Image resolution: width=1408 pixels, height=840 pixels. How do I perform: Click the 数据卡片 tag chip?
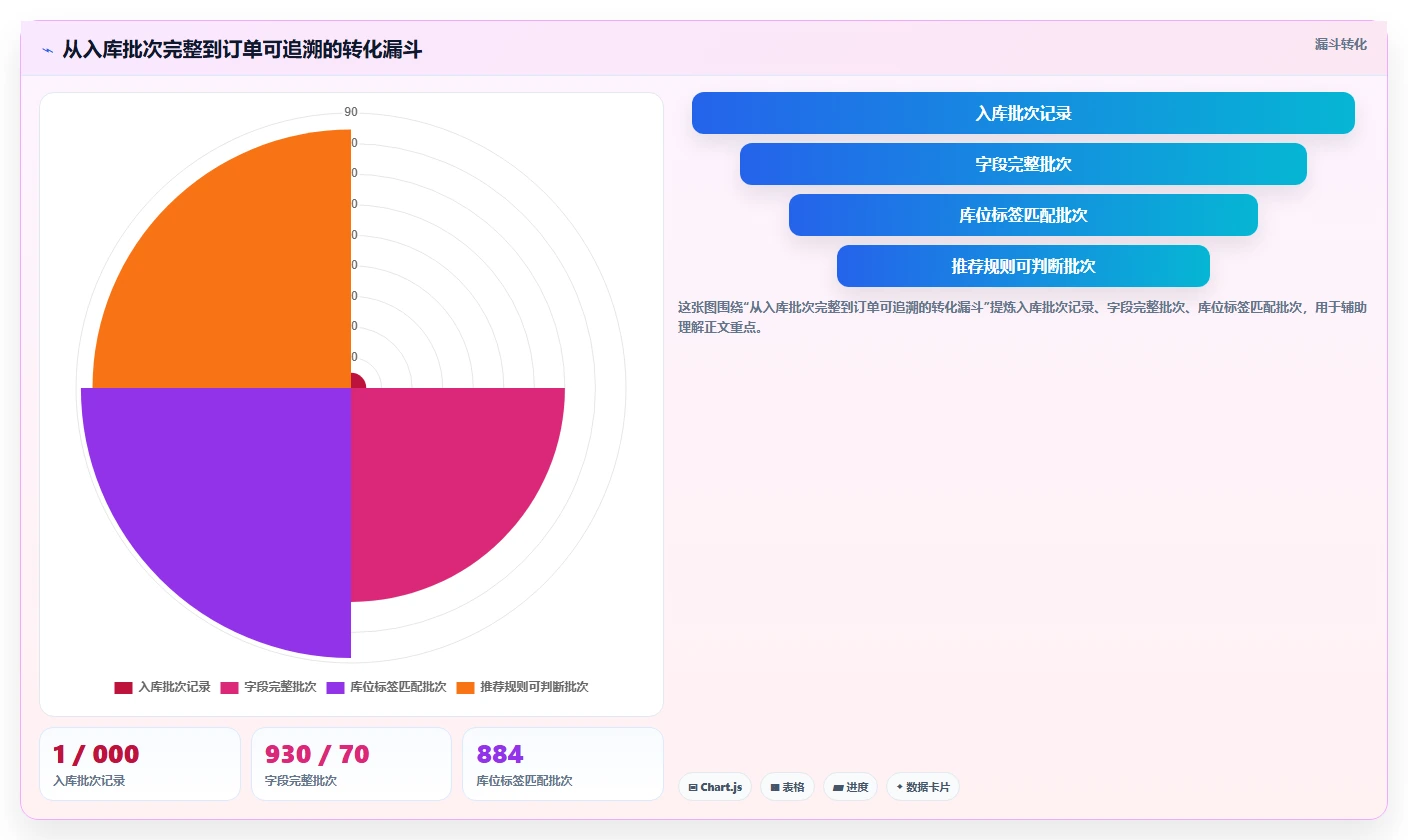tap(923, 787)
